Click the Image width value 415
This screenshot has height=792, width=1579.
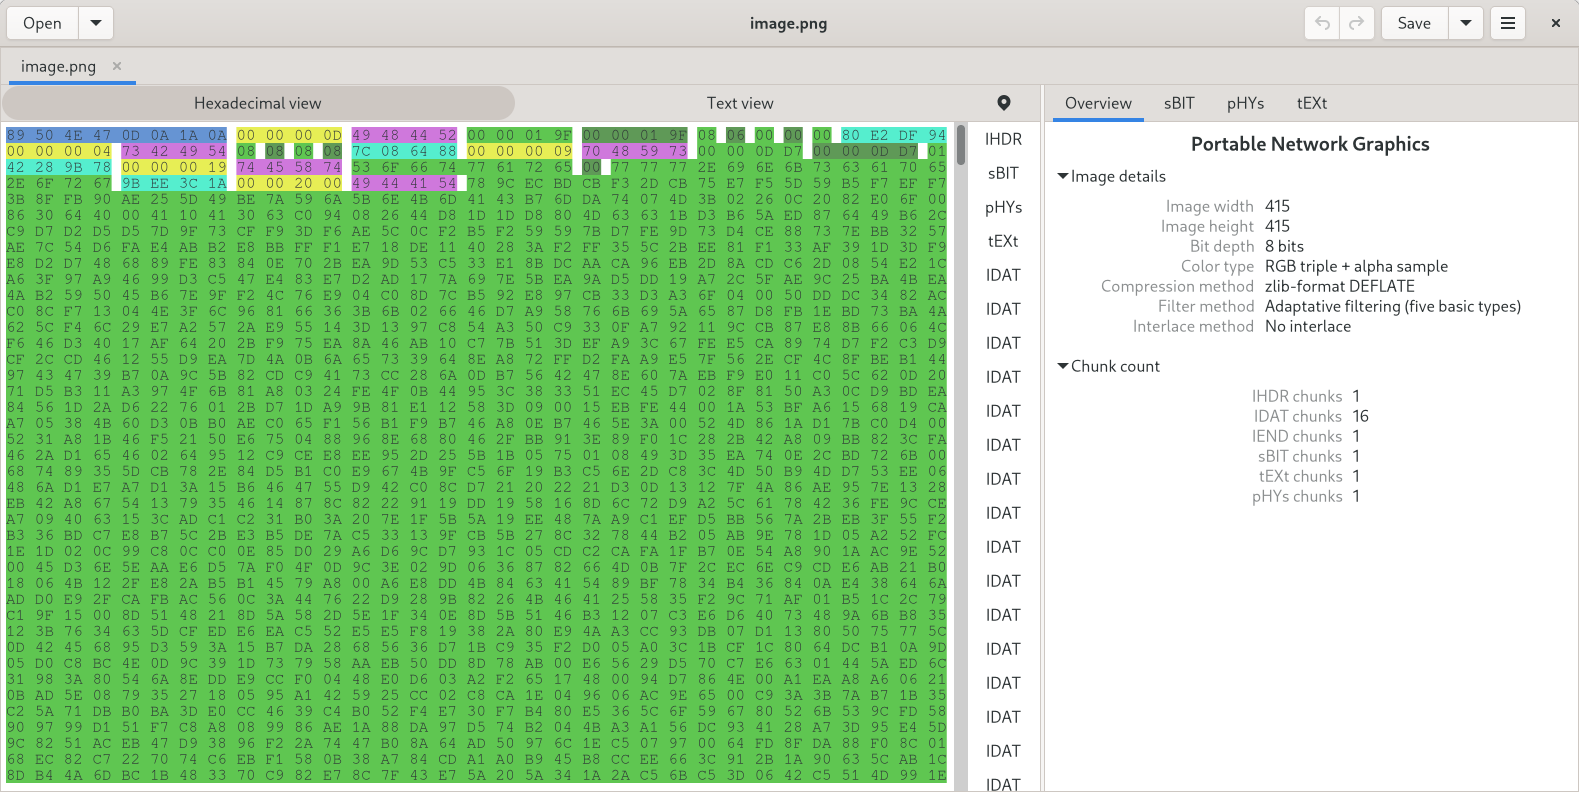[1277, 206]
